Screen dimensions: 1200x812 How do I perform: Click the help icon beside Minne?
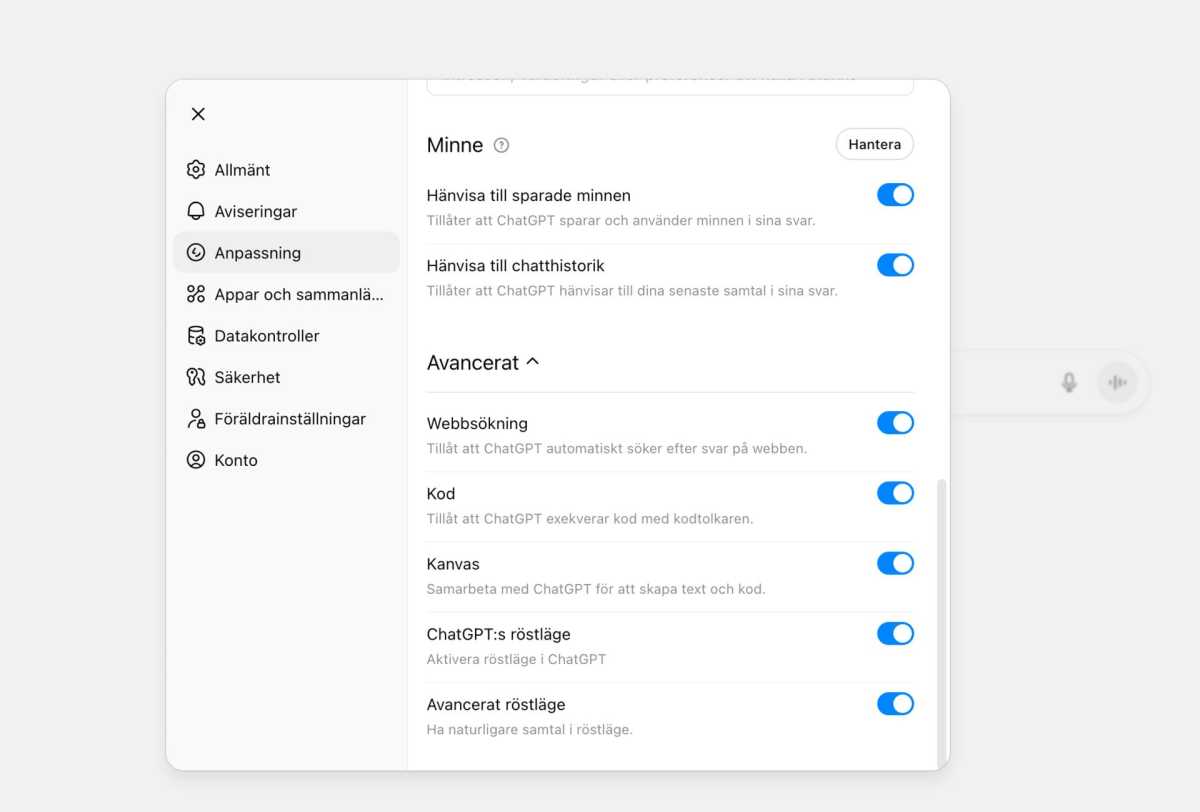pyautogui.click(x=502, y=145)
